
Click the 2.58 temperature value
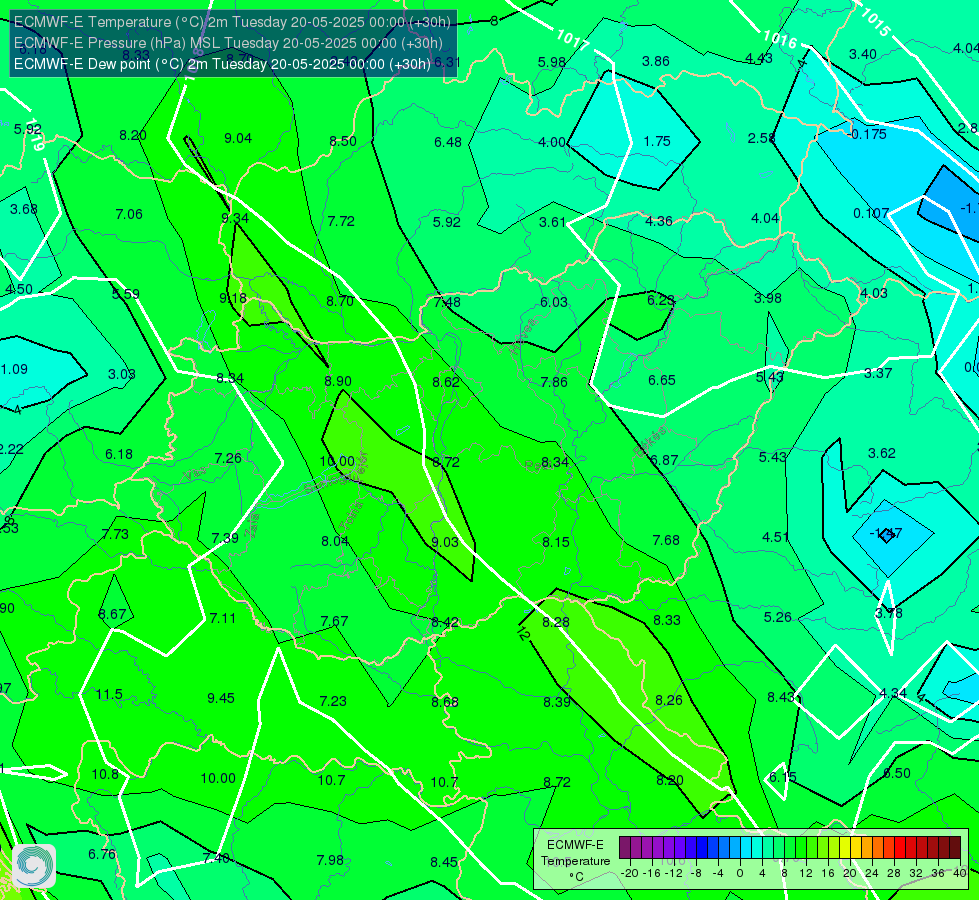coord(762,138)
